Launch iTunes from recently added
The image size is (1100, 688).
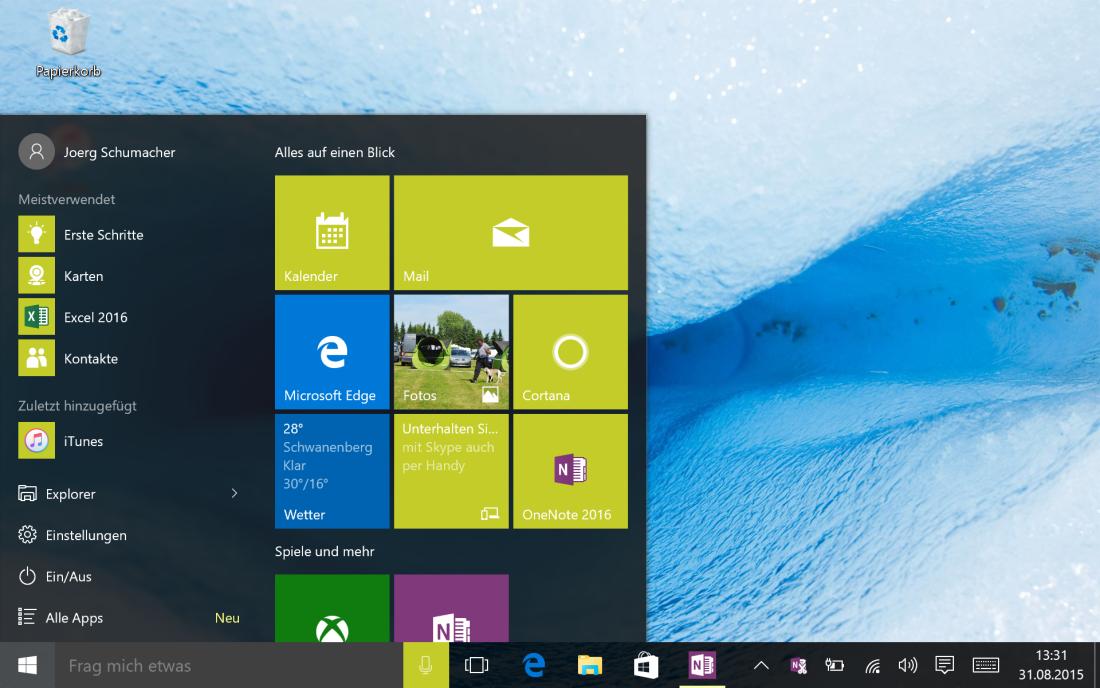pyautogui.click(x=128, y=441)
